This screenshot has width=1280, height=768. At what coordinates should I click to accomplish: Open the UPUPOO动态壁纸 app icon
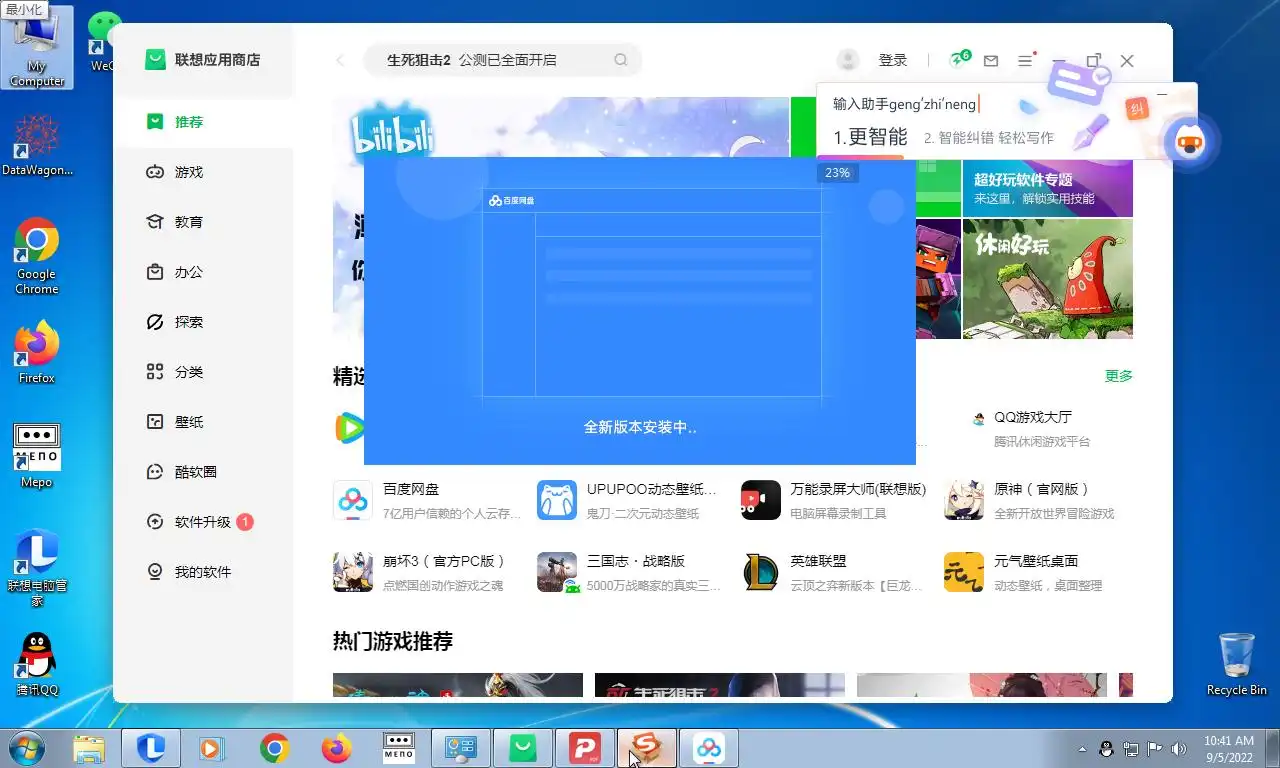pyautogui.click(x=557, y=500)
